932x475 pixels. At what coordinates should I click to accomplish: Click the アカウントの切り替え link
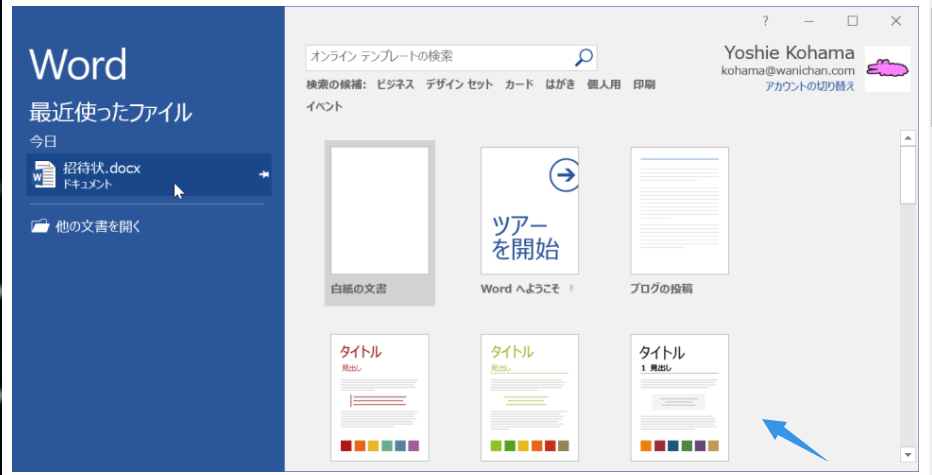coord(810,86)
